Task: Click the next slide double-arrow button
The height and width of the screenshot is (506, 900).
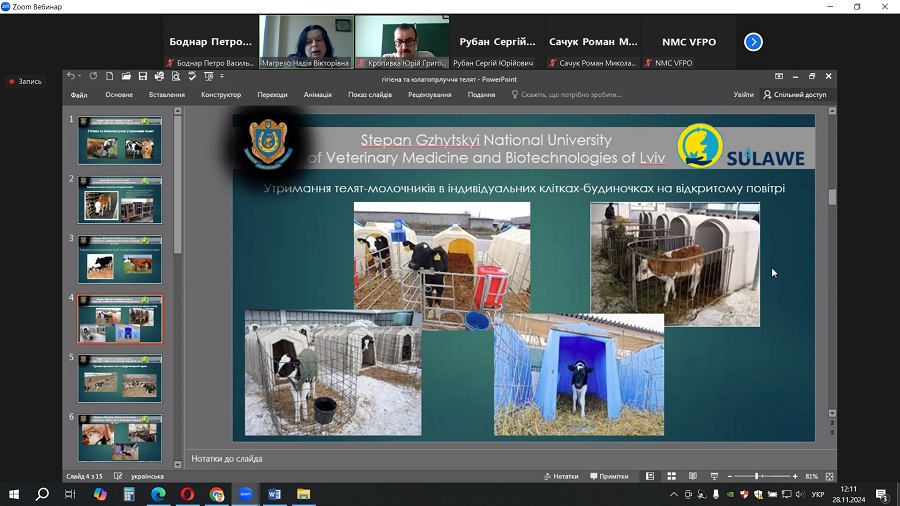Action: coord(832,433)
